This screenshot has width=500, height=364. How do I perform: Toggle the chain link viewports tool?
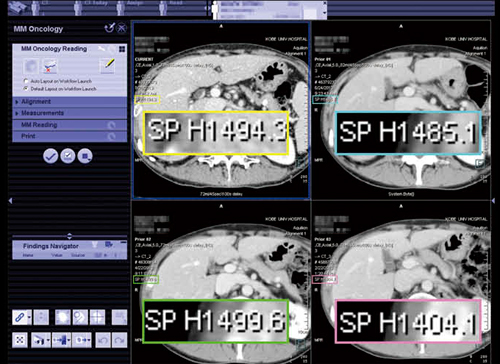pyautogui.click(x=20, y=317)
